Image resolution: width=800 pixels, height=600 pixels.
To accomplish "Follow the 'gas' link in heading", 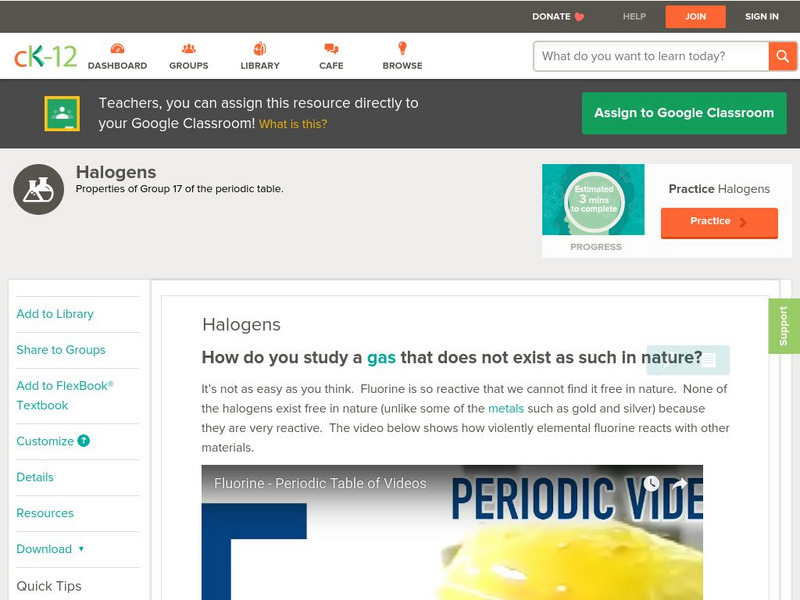I will pos(382,358).
